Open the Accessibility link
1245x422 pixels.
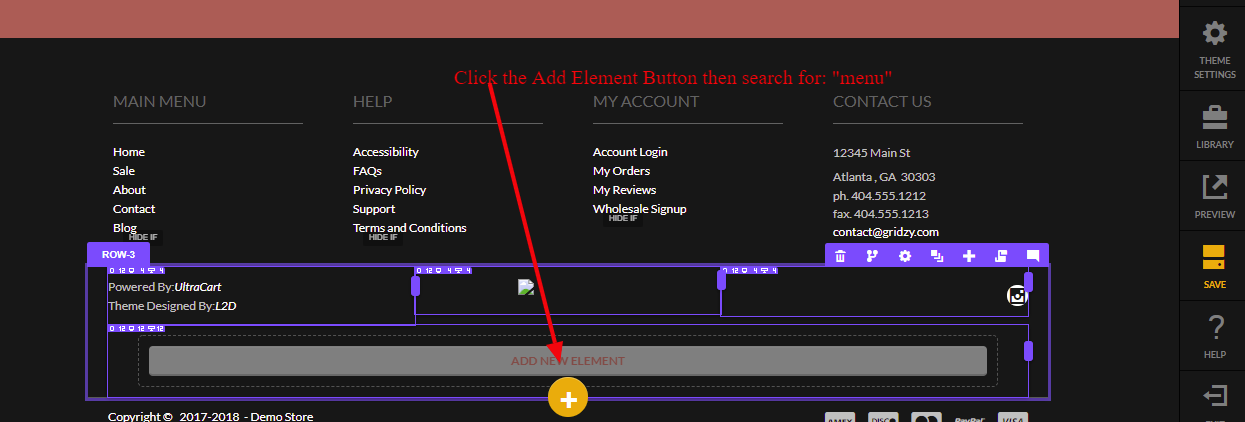[386, 152]
